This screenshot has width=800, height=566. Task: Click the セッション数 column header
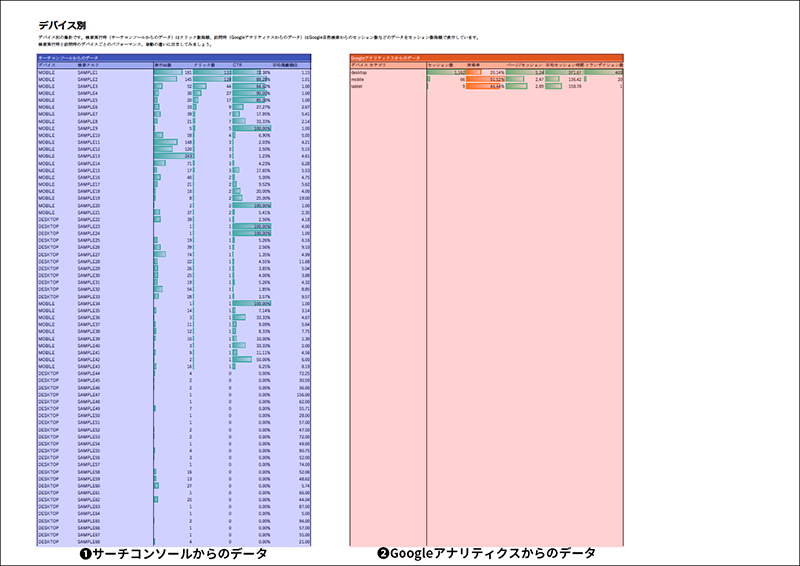(x=440, y=65)
